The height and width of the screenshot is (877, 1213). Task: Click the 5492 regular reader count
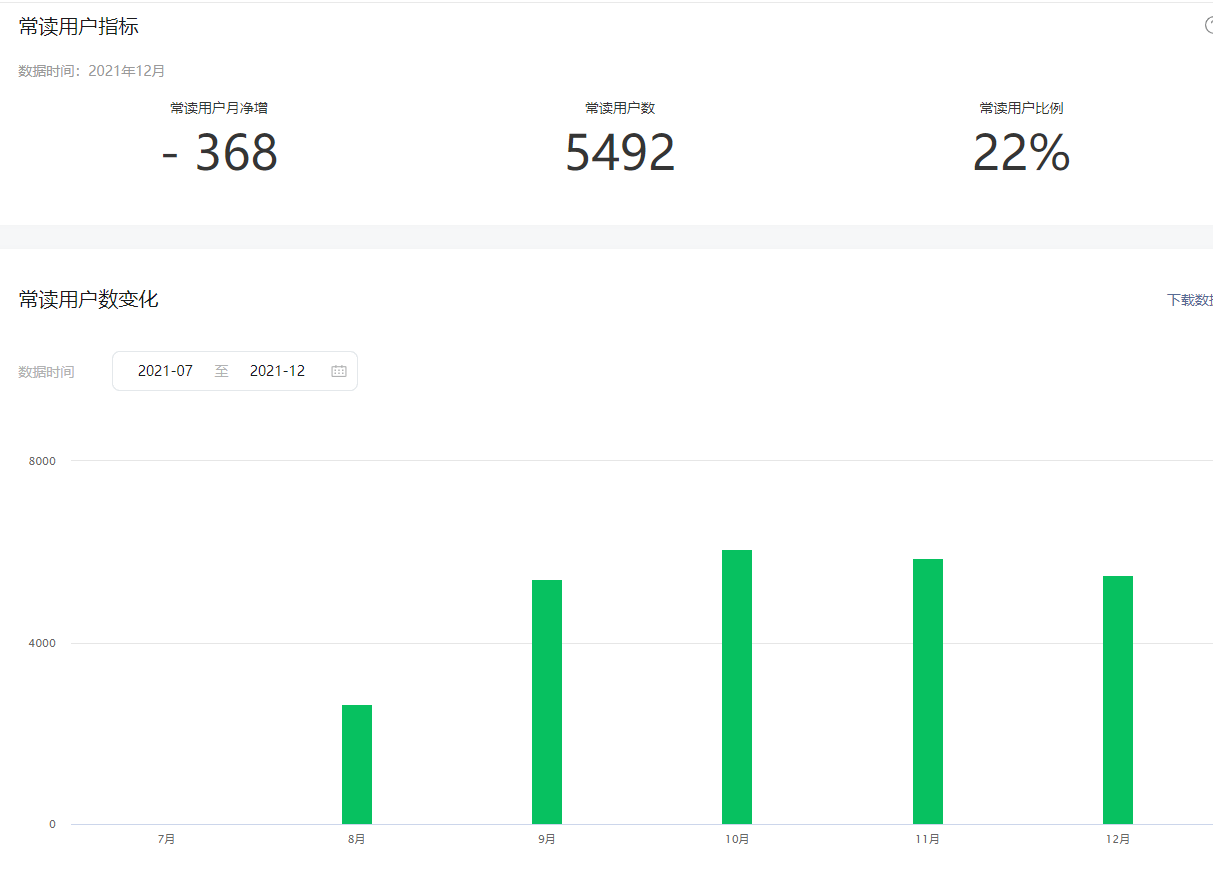620,153
